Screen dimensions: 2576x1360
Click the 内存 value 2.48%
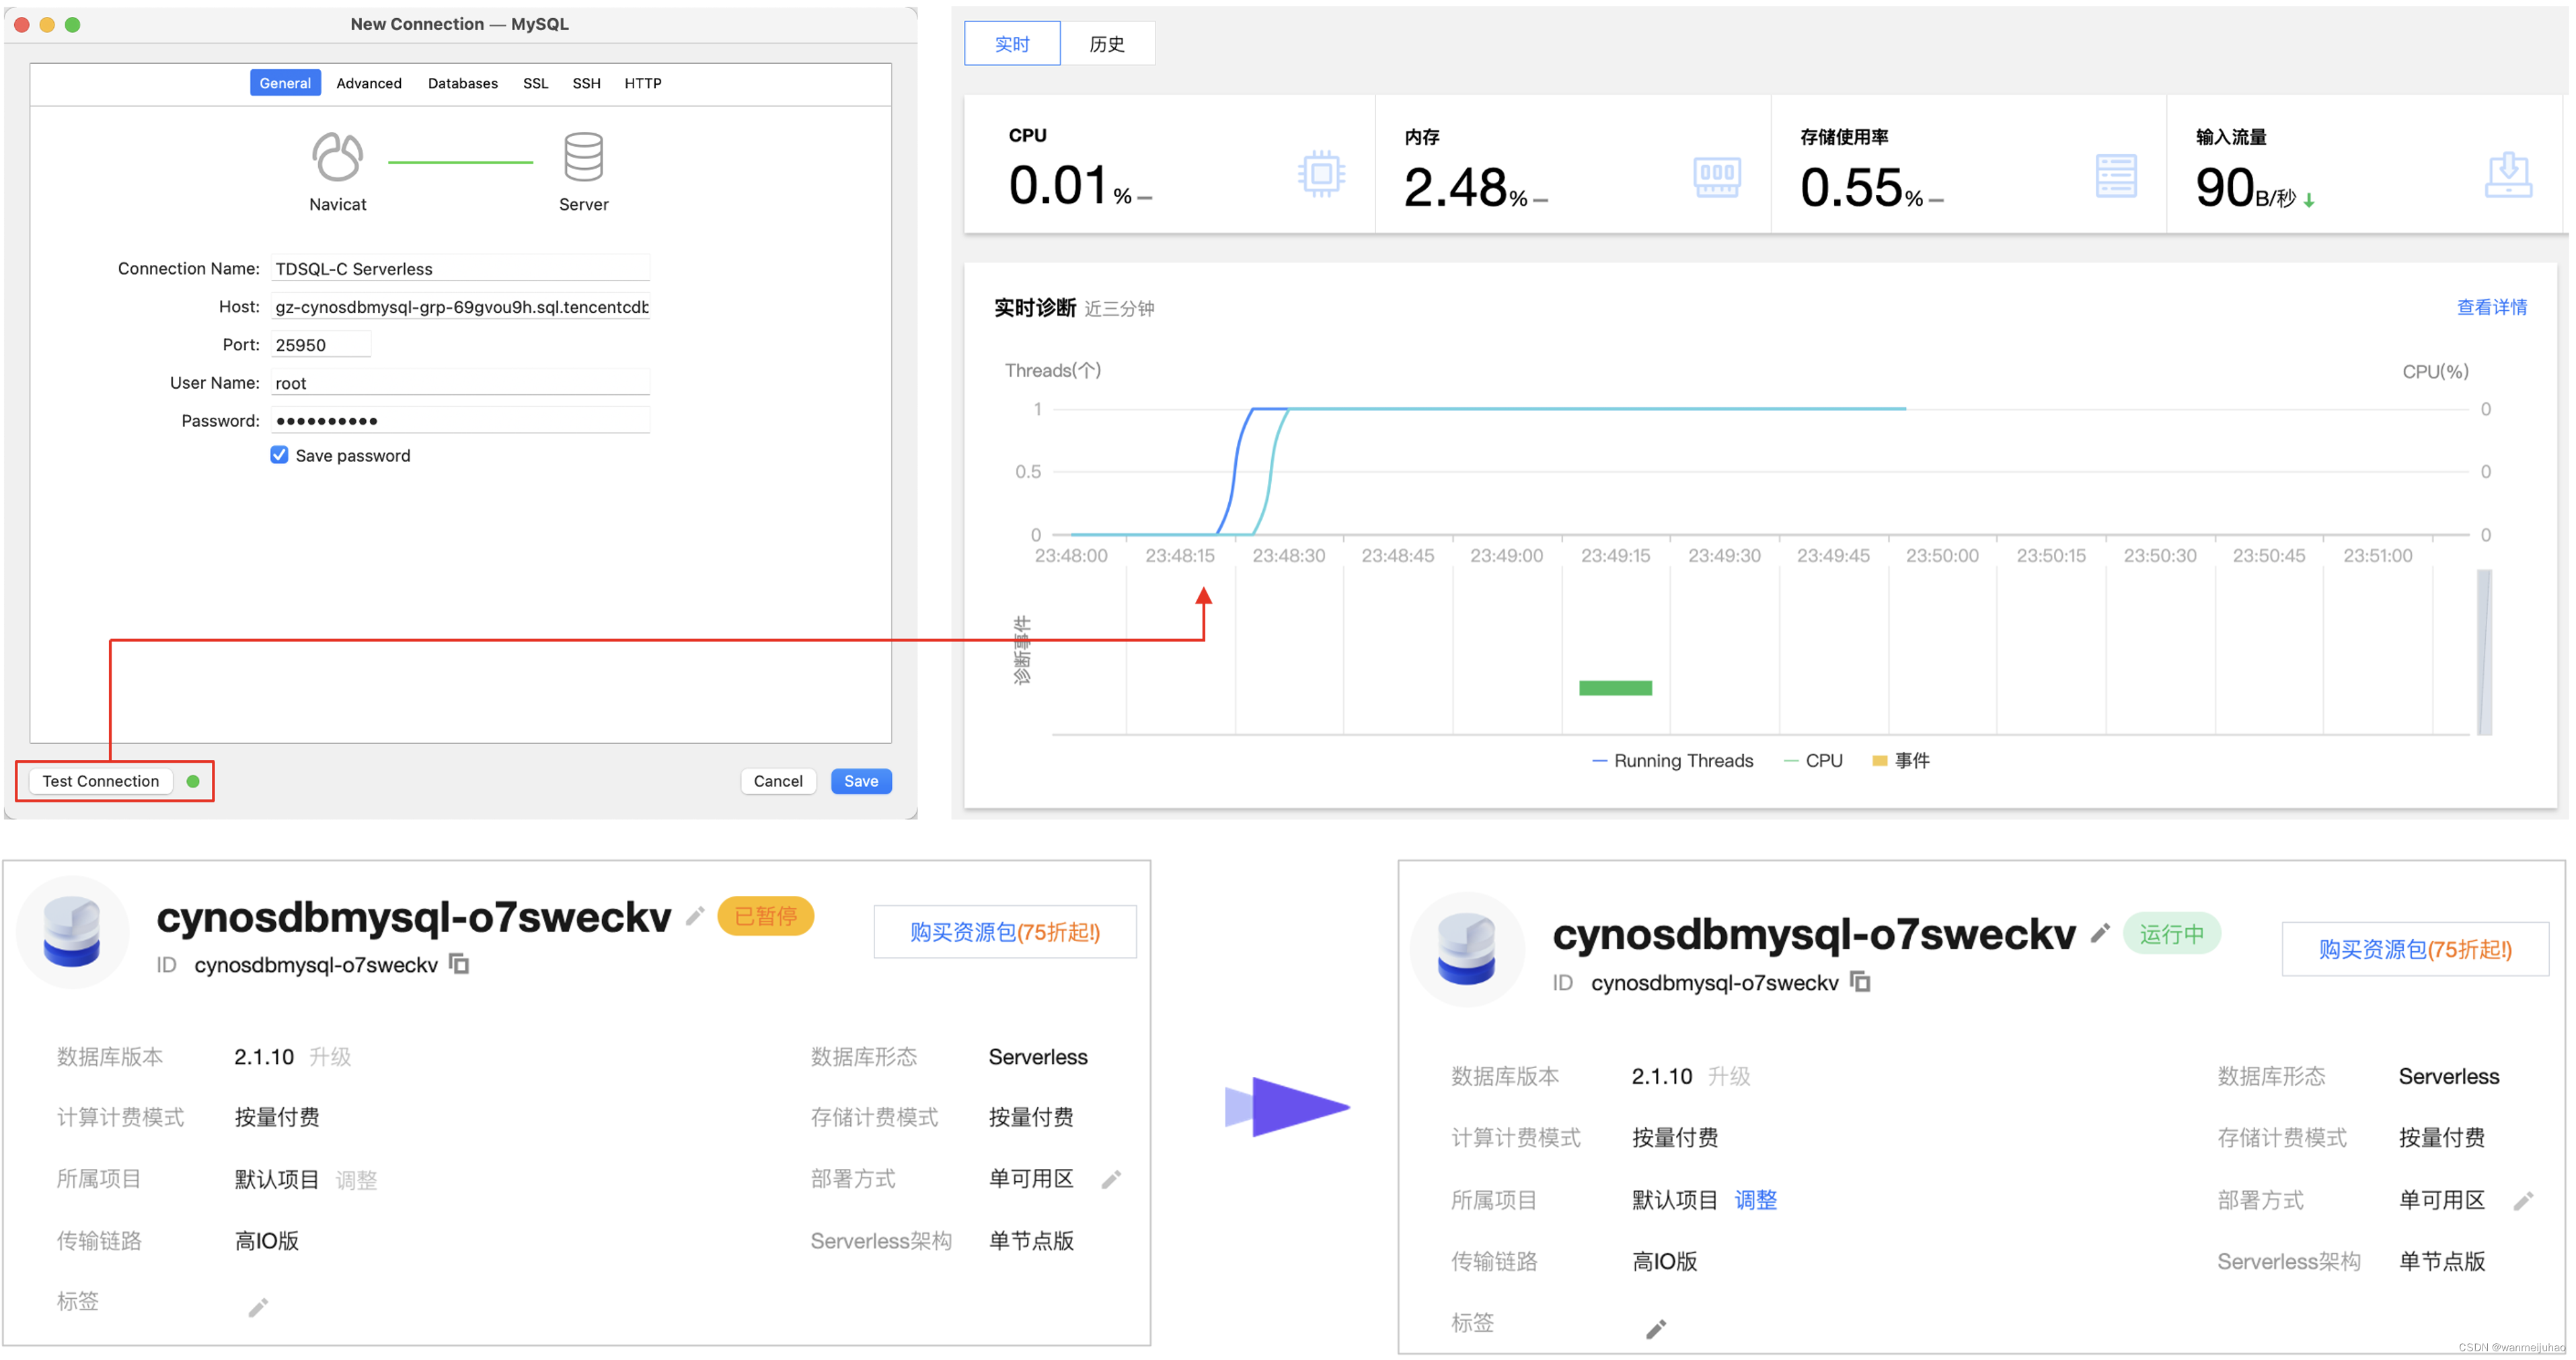point(1466,188)
